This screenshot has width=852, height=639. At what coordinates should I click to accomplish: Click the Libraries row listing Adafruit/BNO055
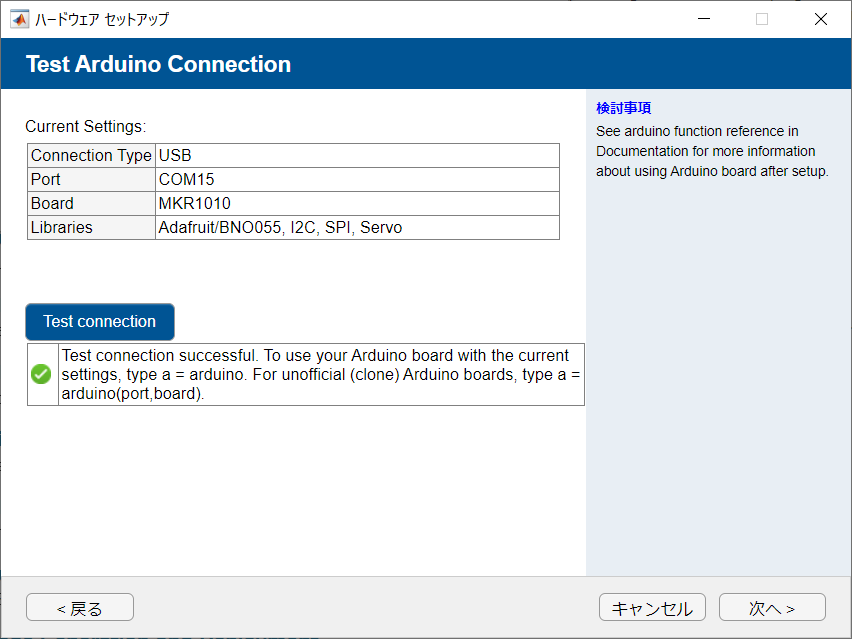pyautogui.click(x=250, y=227)
